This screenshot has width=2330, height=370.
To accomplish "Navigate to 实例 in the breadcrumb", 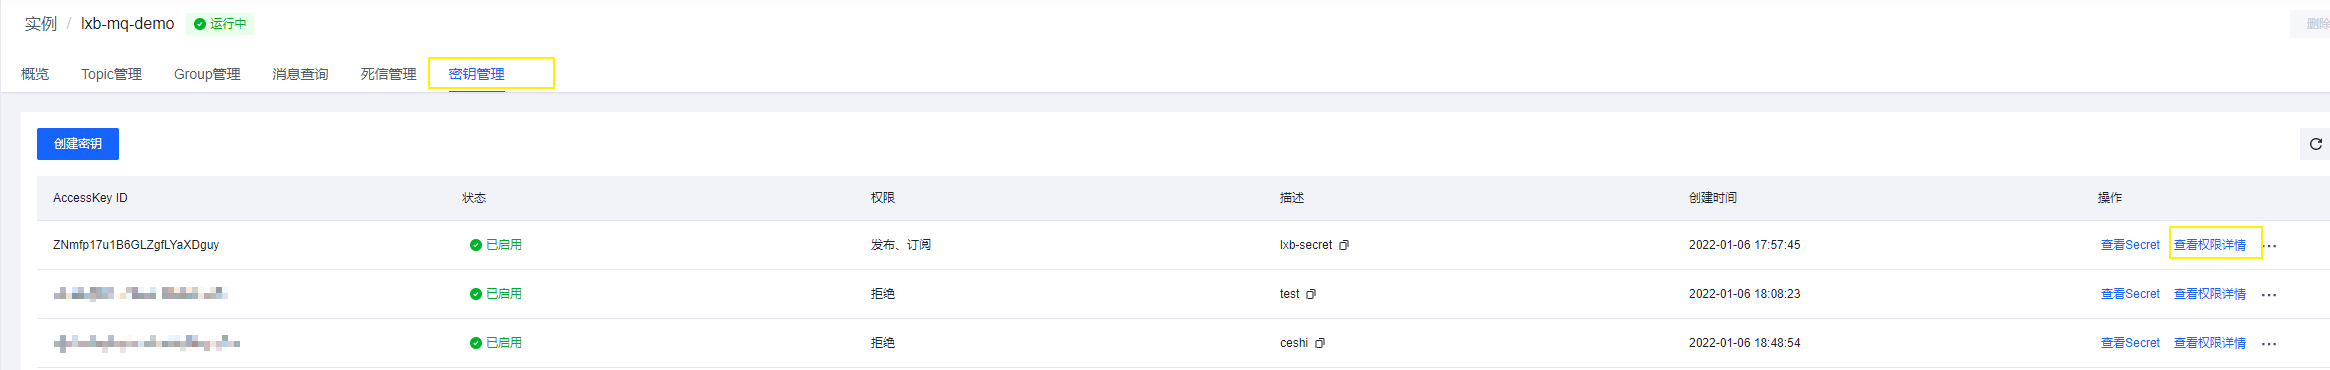I will (x=41, y=24).
